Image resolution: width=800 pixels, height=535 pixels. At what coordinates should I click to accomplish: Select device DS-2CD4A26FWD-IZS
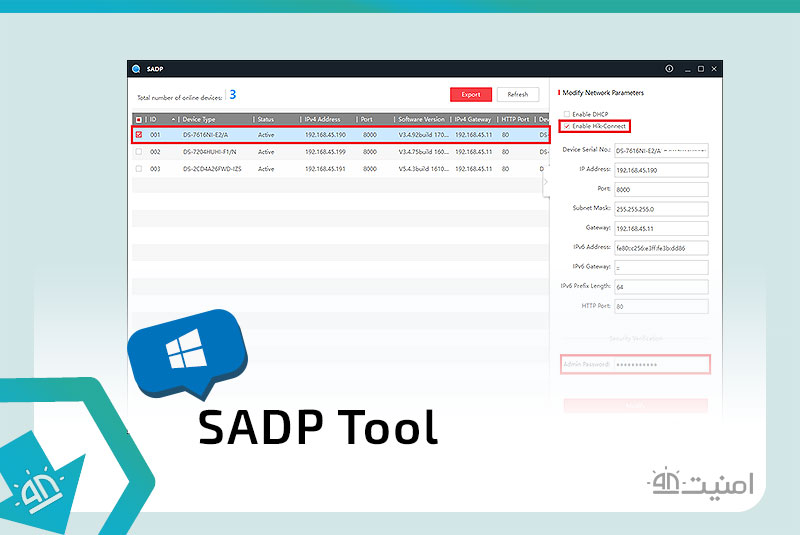[x=212, y=168]
